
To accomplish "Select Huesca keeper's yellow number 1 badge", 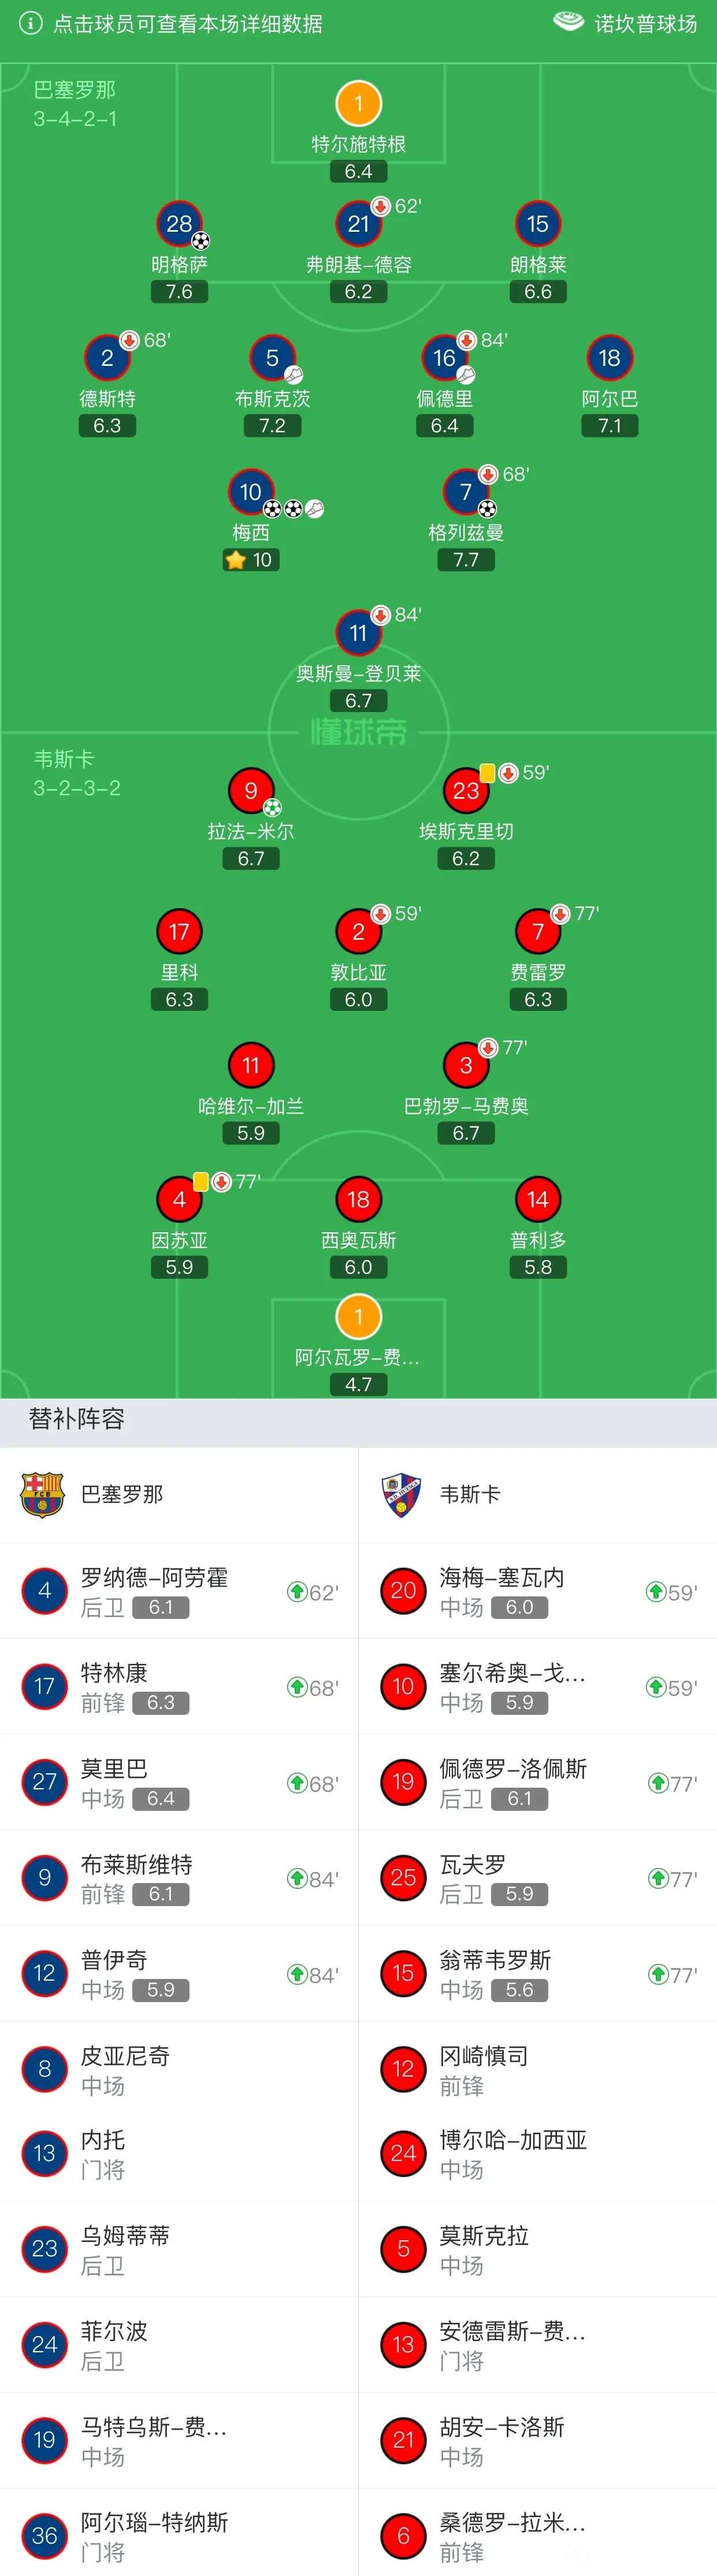I will tap(358, 1317).
